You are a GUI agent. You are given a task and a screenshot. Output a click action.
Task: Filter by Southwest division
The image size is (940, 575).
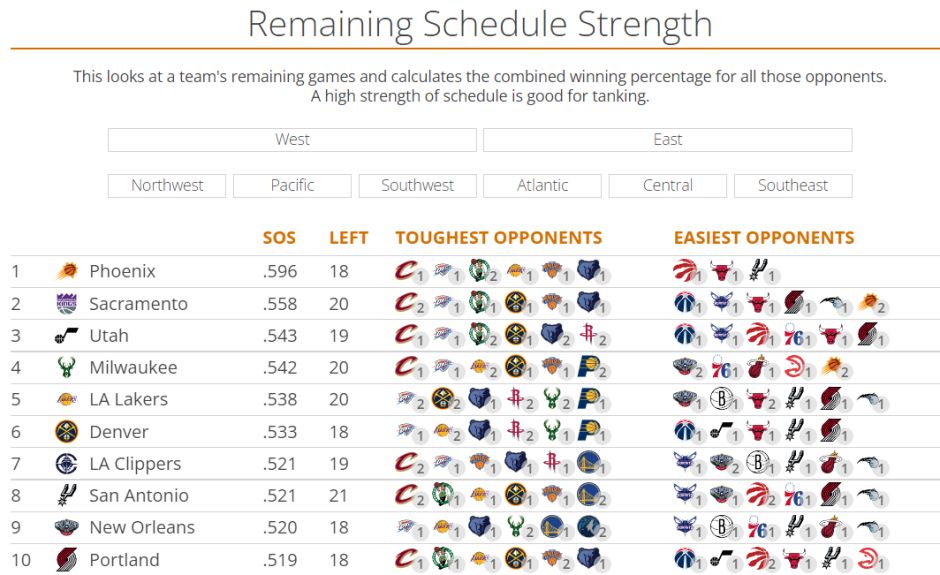tap(417, 185)
